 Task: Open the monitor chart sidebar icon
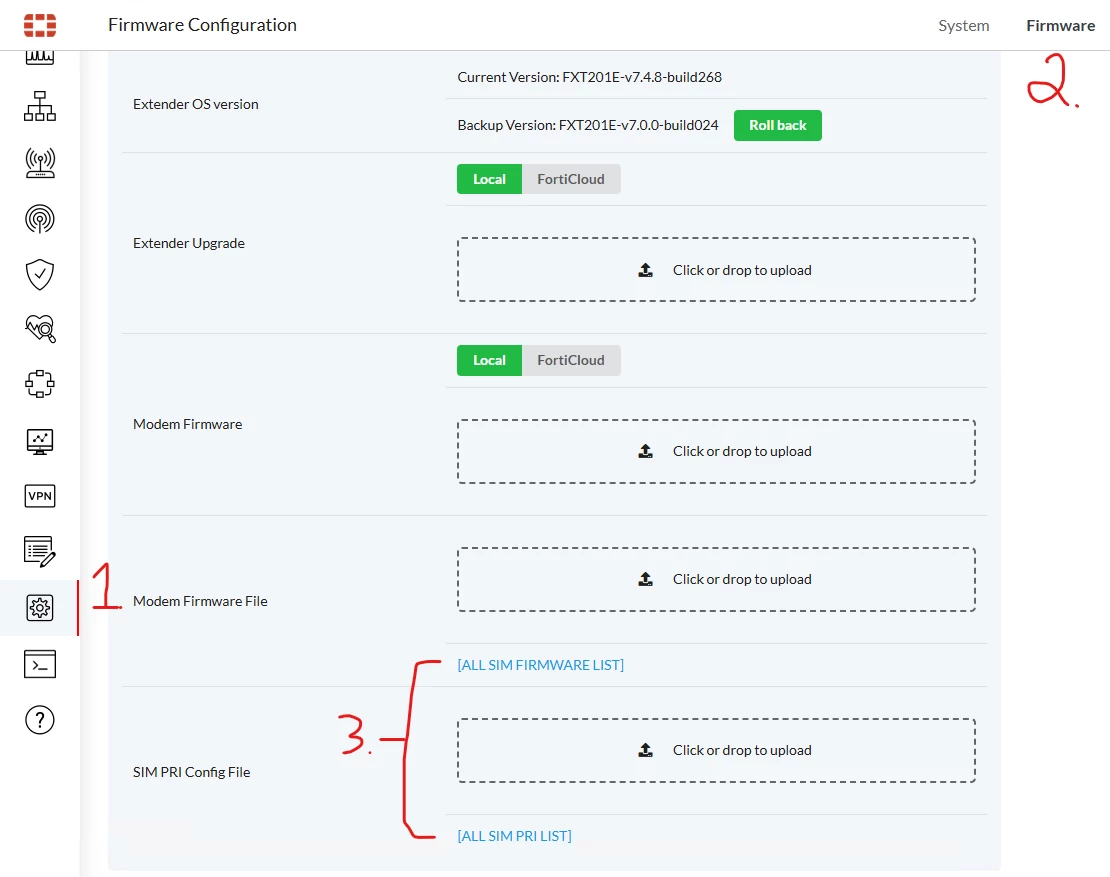pos(40,441)
